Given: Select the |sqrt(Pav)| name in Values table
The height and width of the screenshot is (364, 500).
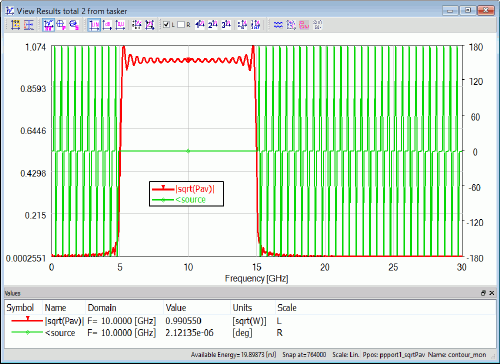Looking at the screenshot, I should [x=64, y=321].
